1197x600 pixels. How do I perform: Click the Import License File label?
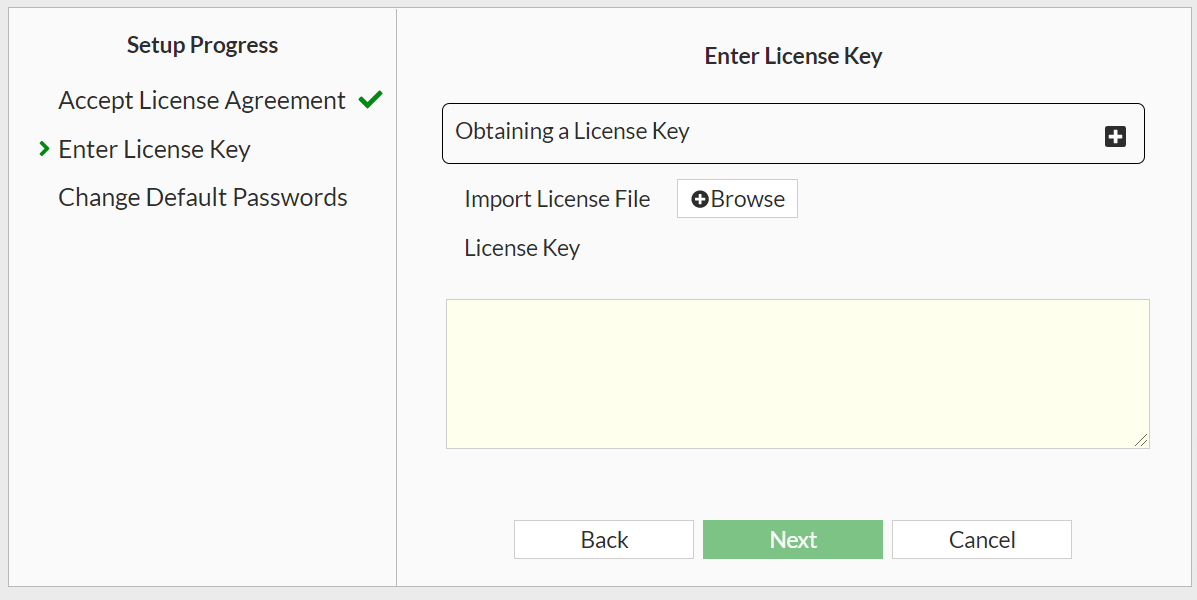pos(557,198)
